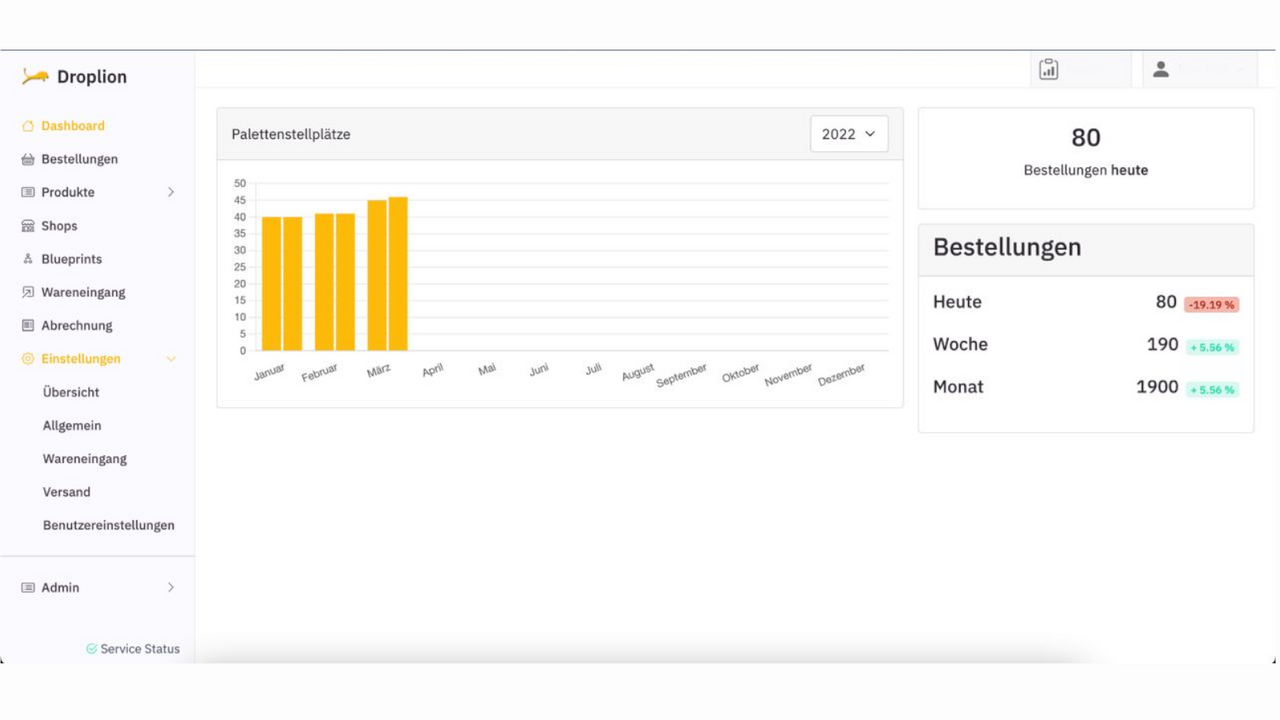The image size is (1280, 720).
Task: Click the reports icon in the top bar
Action: pos(1048,69)
